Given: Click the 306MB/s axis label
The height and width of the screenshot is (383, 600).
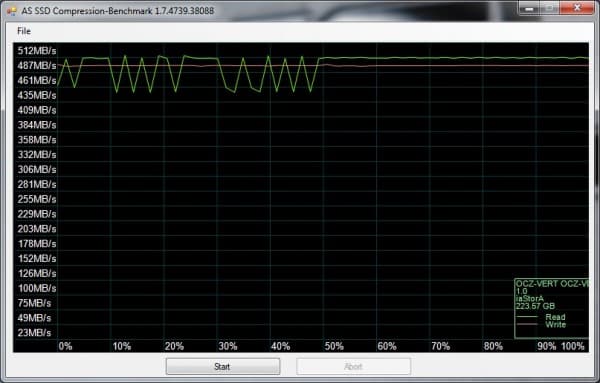Looking at the screenshot, I should pos(37,169).
